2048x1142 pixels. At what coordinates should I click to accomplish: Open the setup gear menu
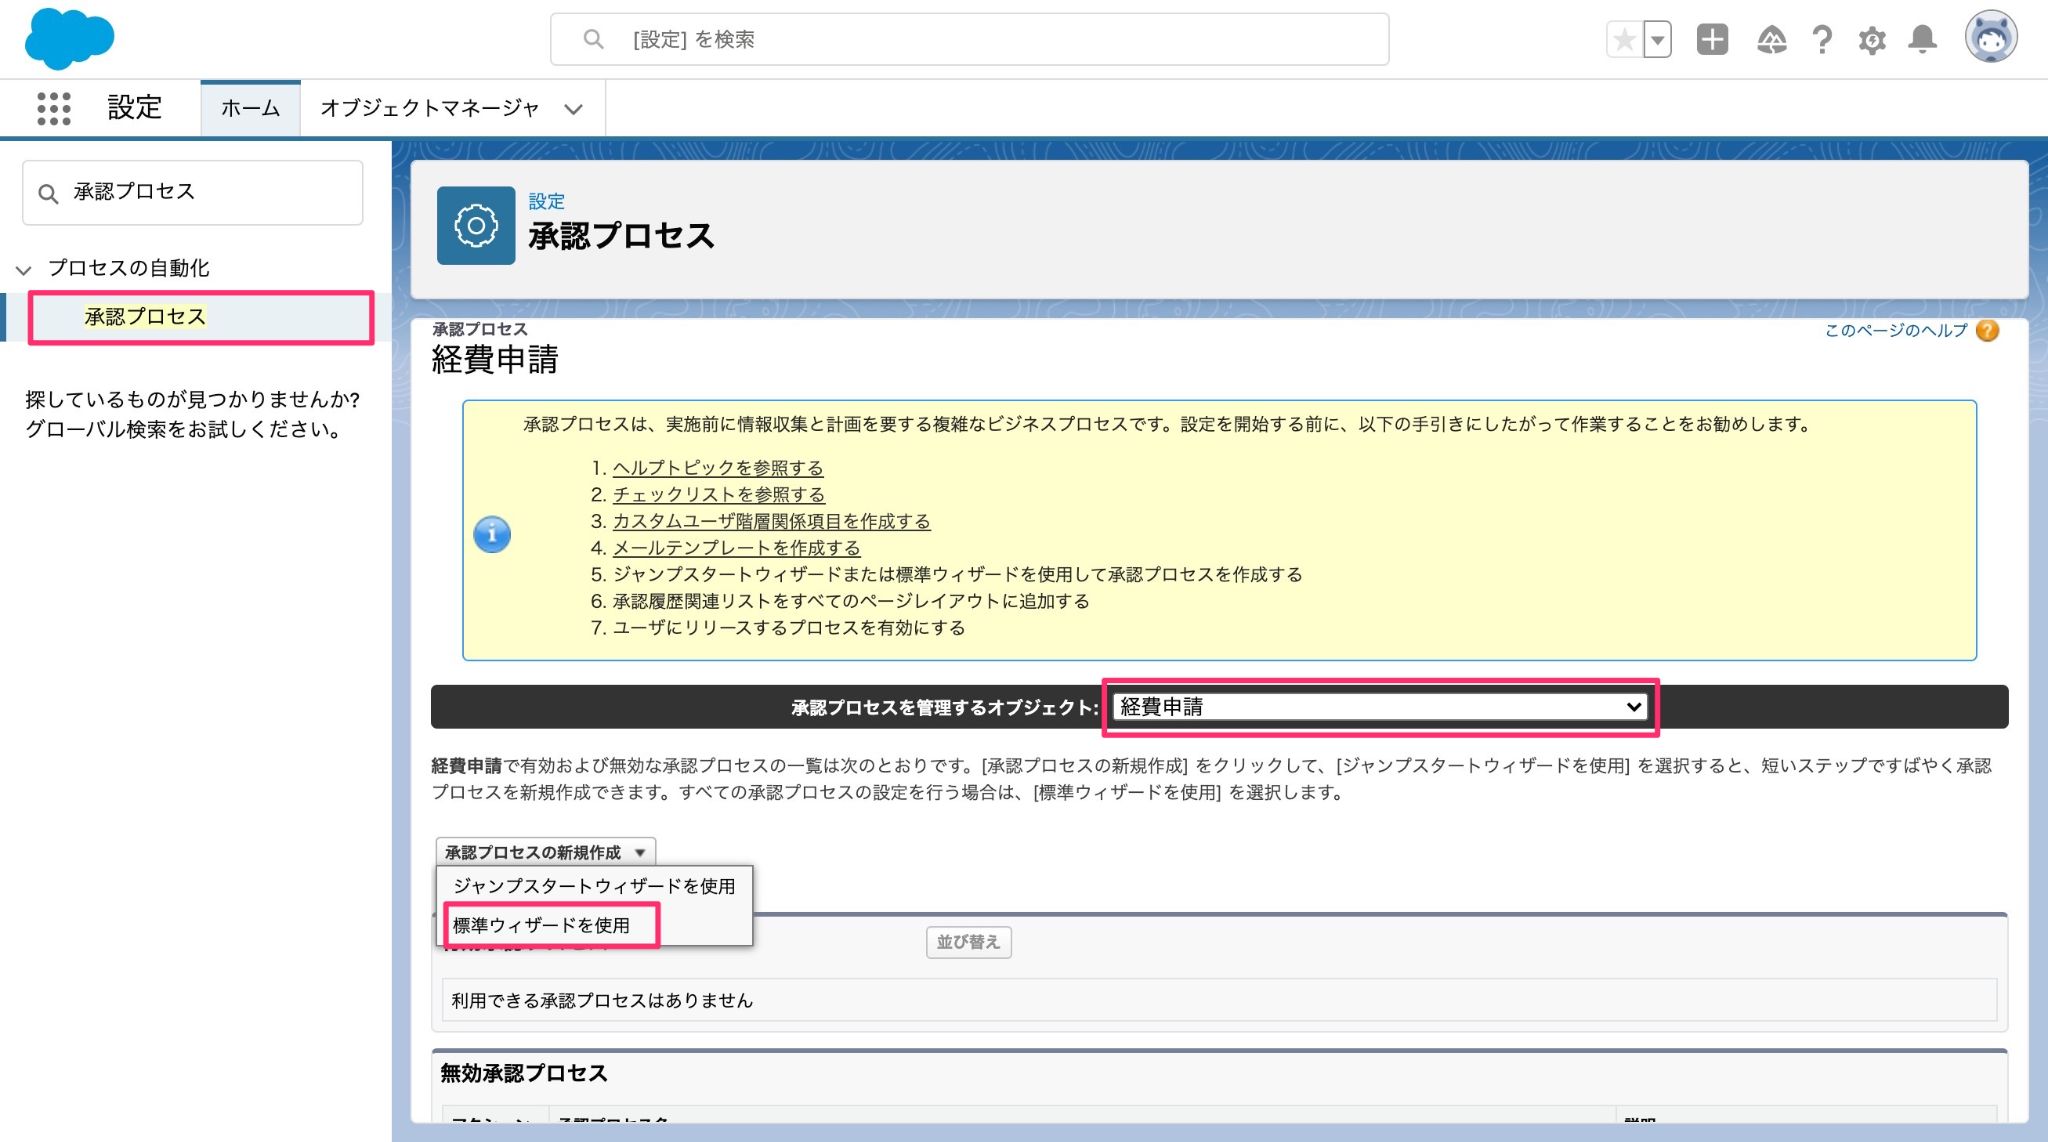tap(1872, 40)
